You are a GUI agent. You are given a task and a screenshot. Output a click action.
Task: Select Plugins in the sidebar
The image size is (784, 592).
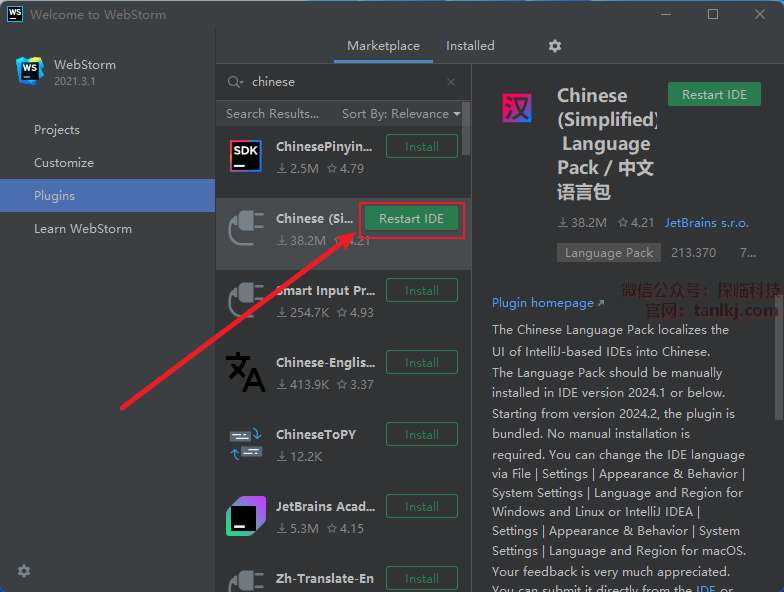[x=108, y=196]
